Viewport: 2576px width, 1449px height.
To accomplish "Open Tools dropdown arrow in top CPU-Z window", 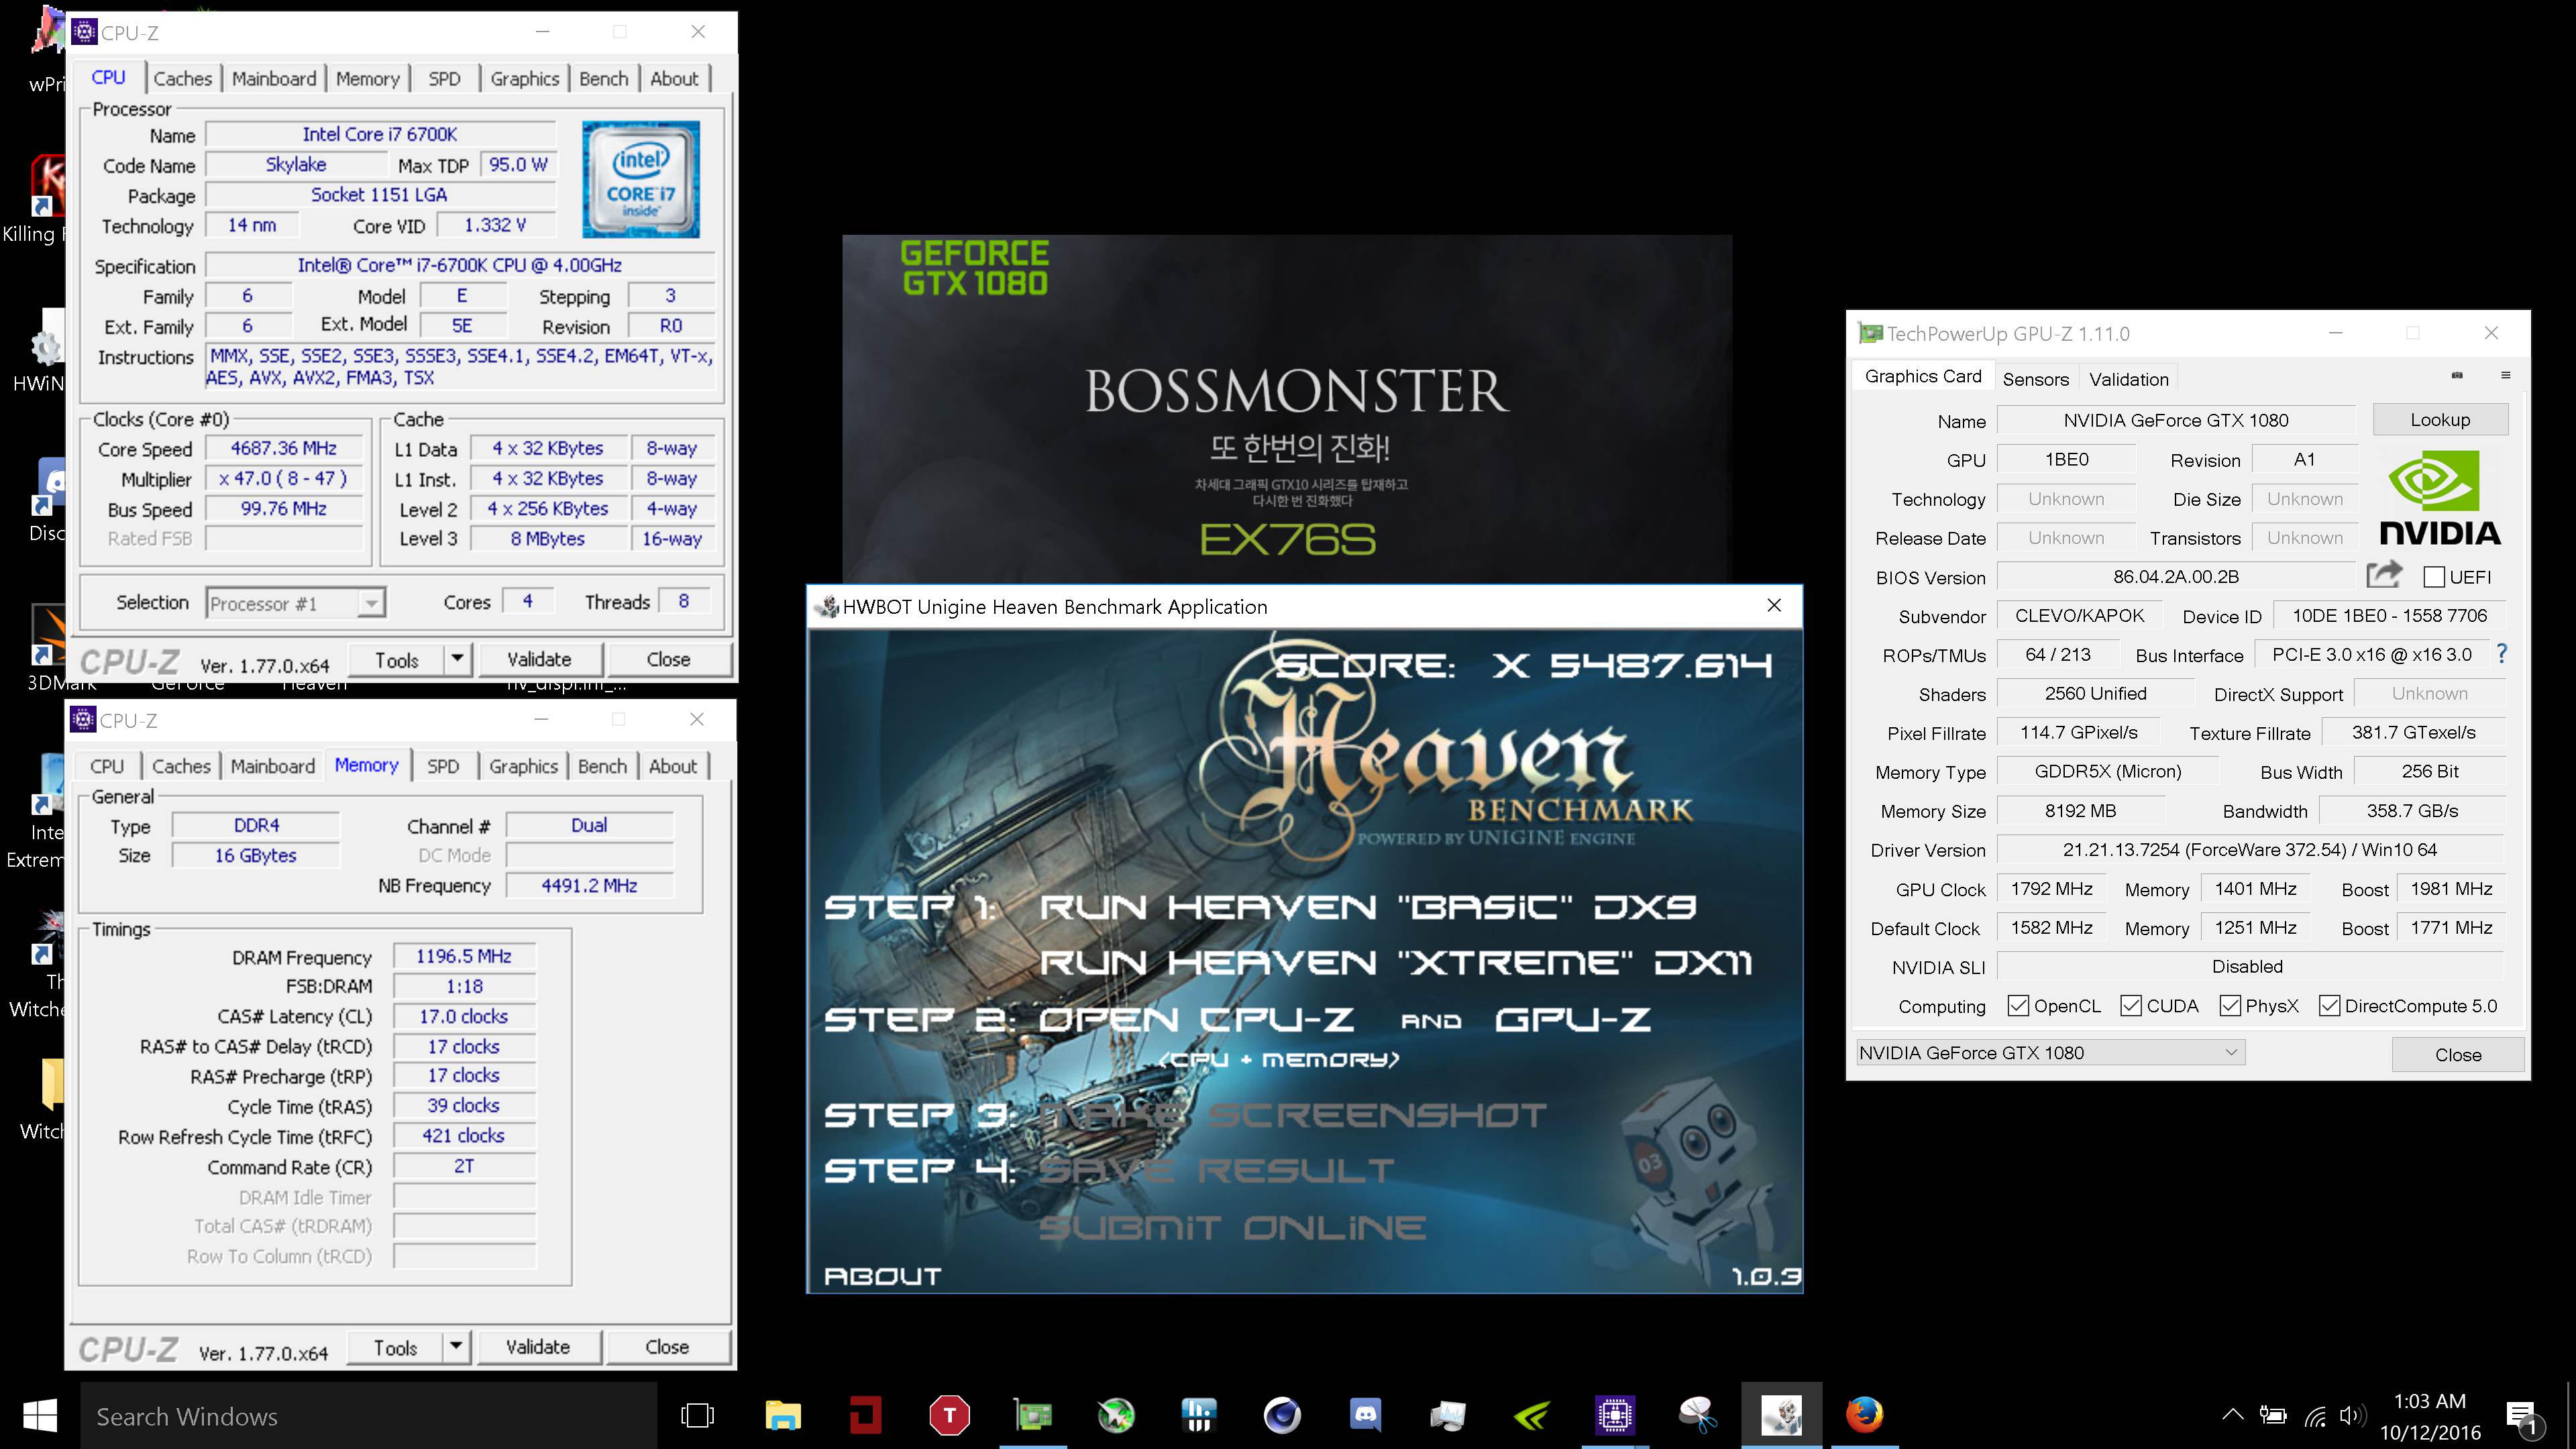I will click(x=457, y=659).
